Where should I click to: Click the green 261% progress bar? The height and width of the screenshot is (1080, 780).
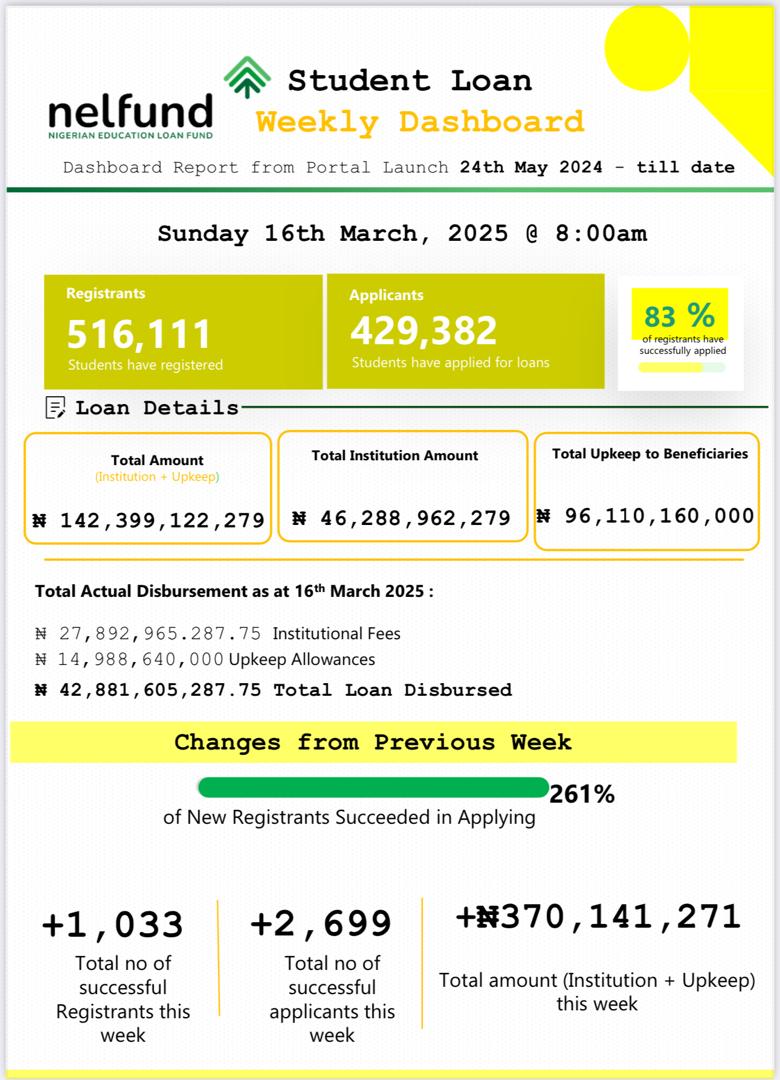point(373,788)
